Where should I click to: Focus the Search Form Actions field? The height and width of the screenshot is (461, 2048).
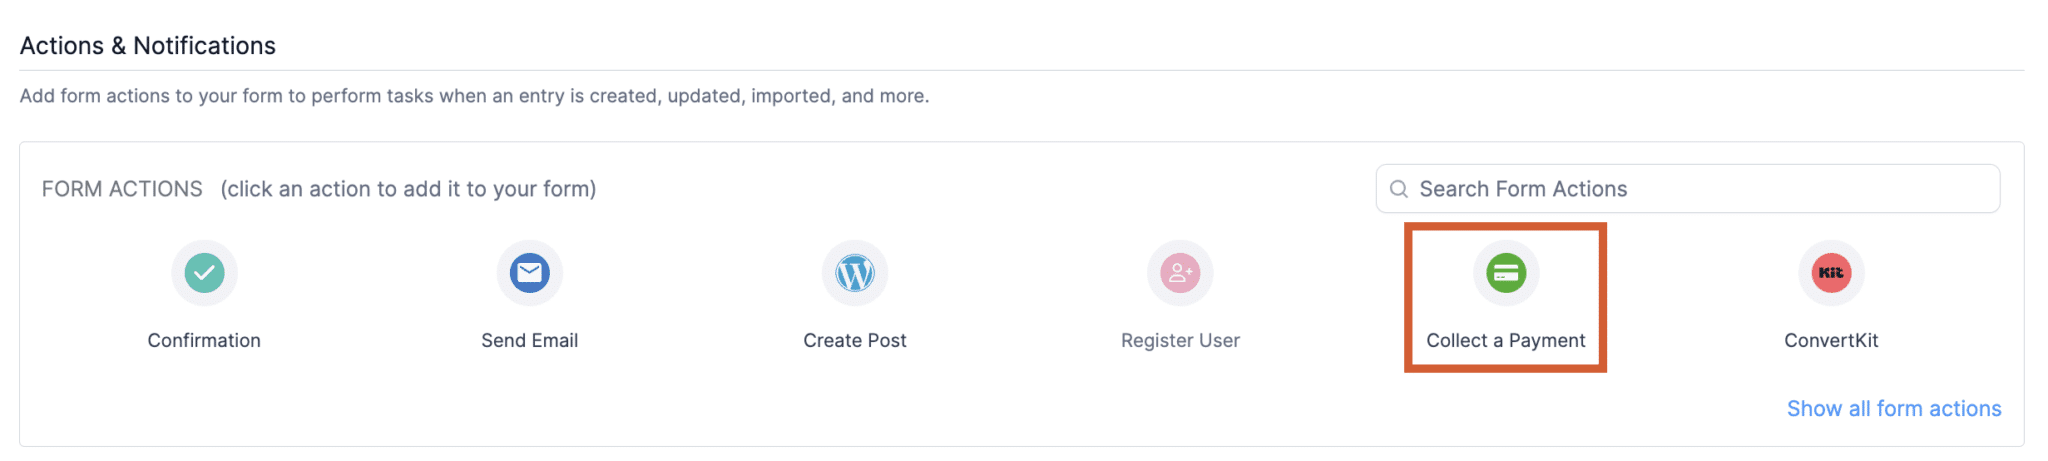click(x=1700, y=189)
